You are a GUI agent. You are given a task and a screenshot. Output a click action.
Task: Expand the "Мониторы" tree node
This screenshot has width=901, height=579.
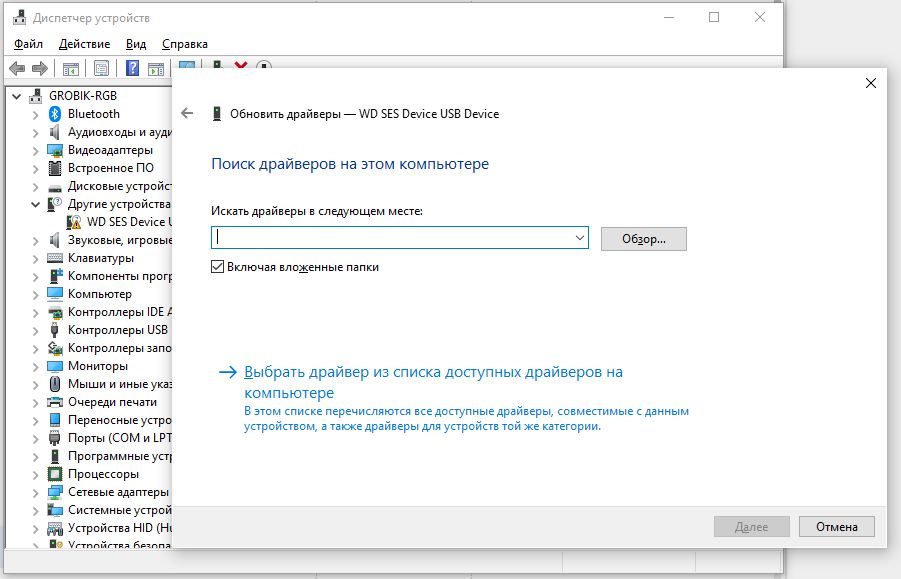(36, 366)
